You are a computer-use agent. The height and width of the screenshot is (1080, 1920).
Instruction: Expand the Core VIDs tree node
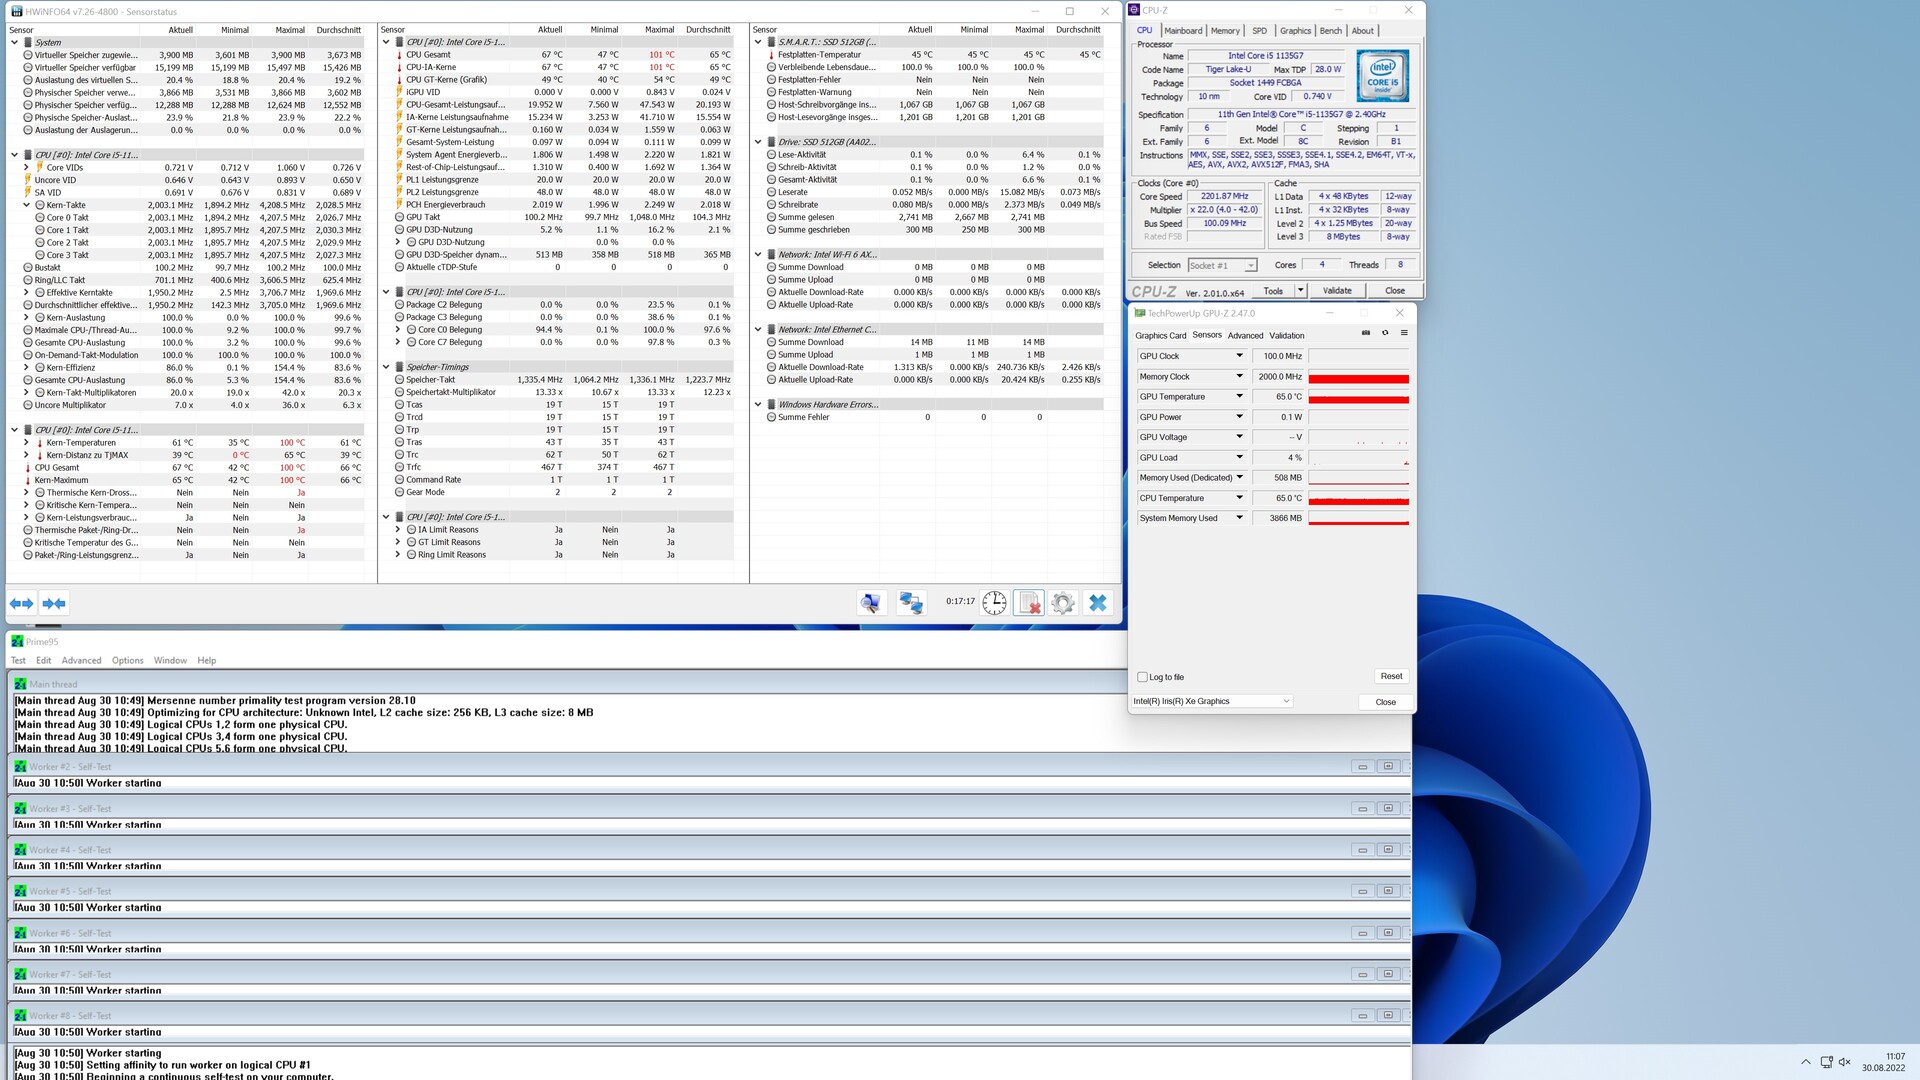click(27, 167)
